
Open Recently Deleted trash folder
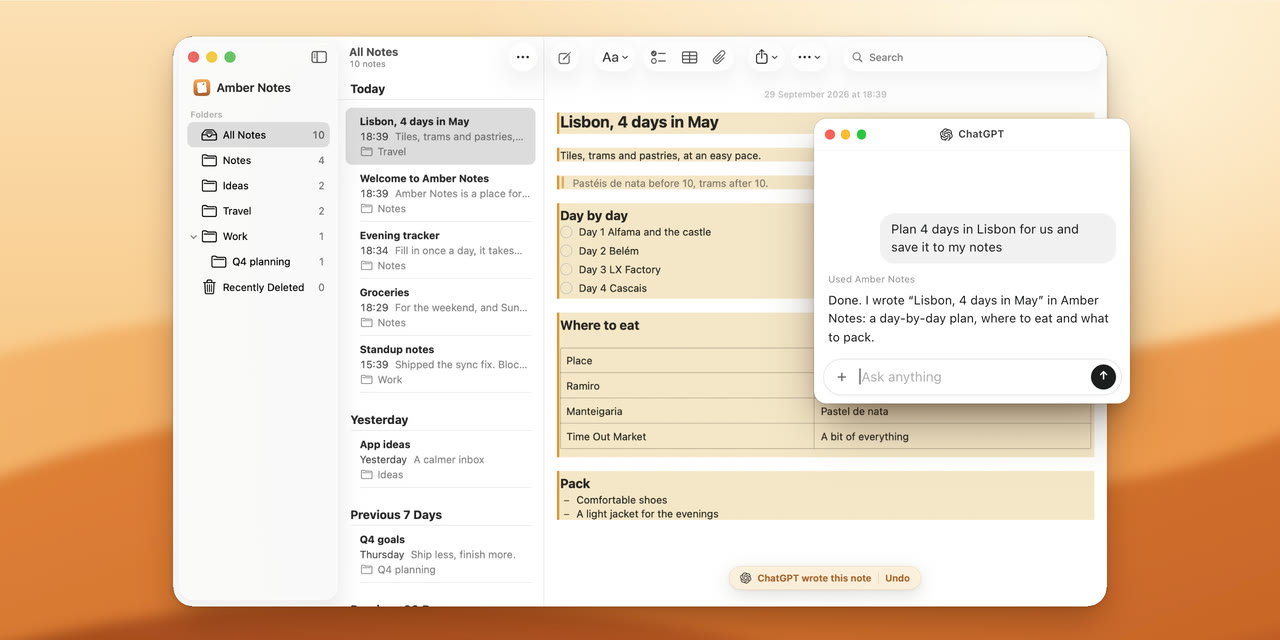(258, 288)
